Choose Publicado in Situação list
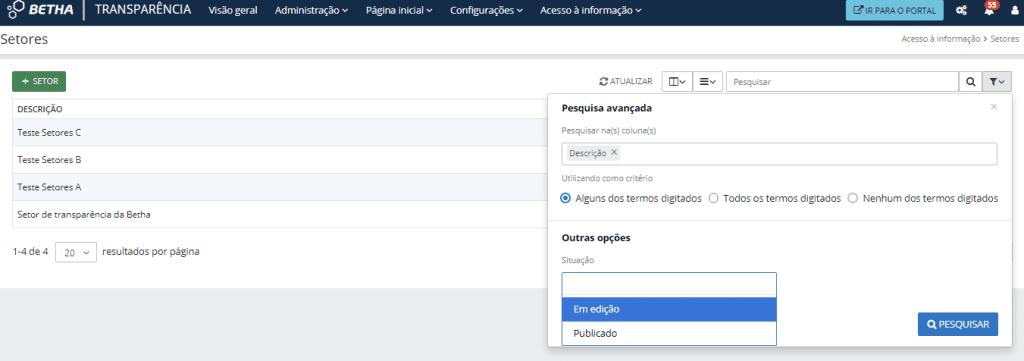The height and width of the screenshot is (361, 1024). (669, 333)
